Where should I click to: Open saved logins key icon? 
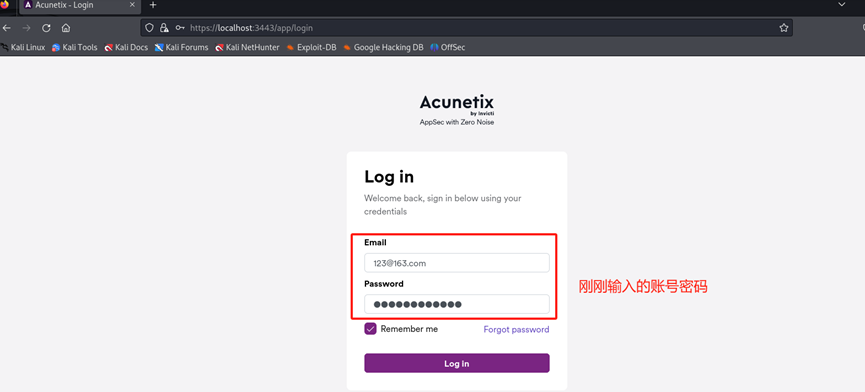click(180, 28)
